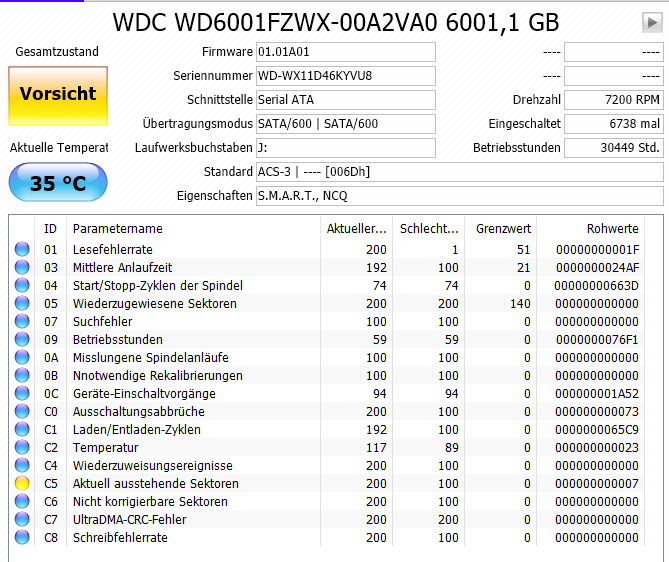The width and height of the screenshot is (669, 562).
Task: Click the status orb for Laden/Entladen-Zyklen
Action: point(22,429)
